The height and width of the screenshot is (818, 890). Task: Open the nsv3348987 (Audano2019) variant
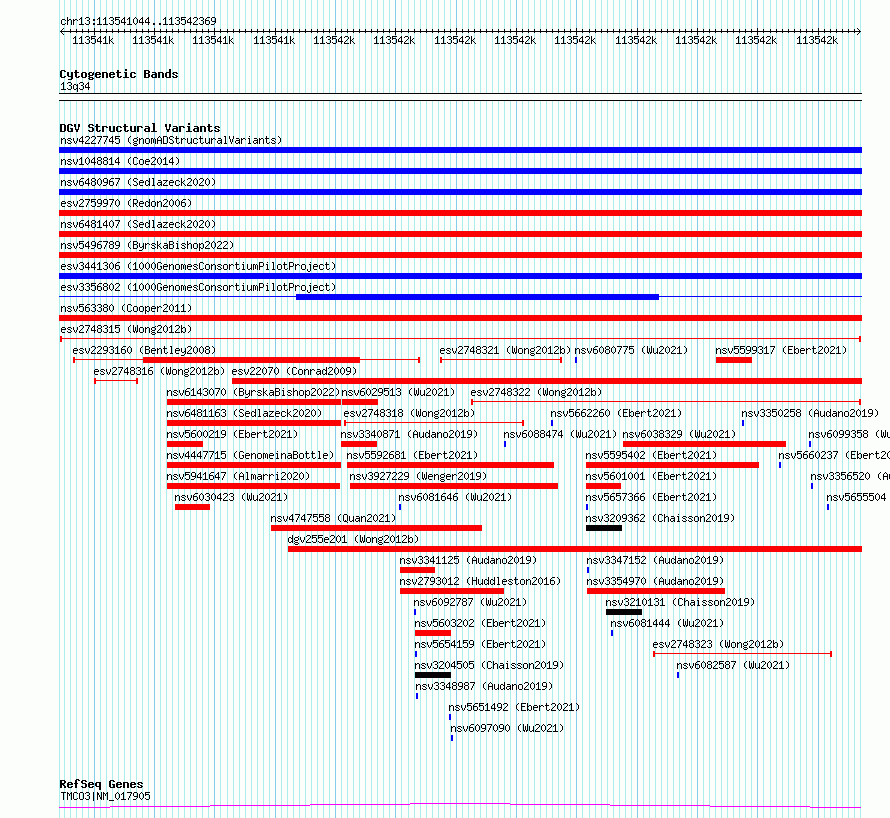tap(484, 686)
